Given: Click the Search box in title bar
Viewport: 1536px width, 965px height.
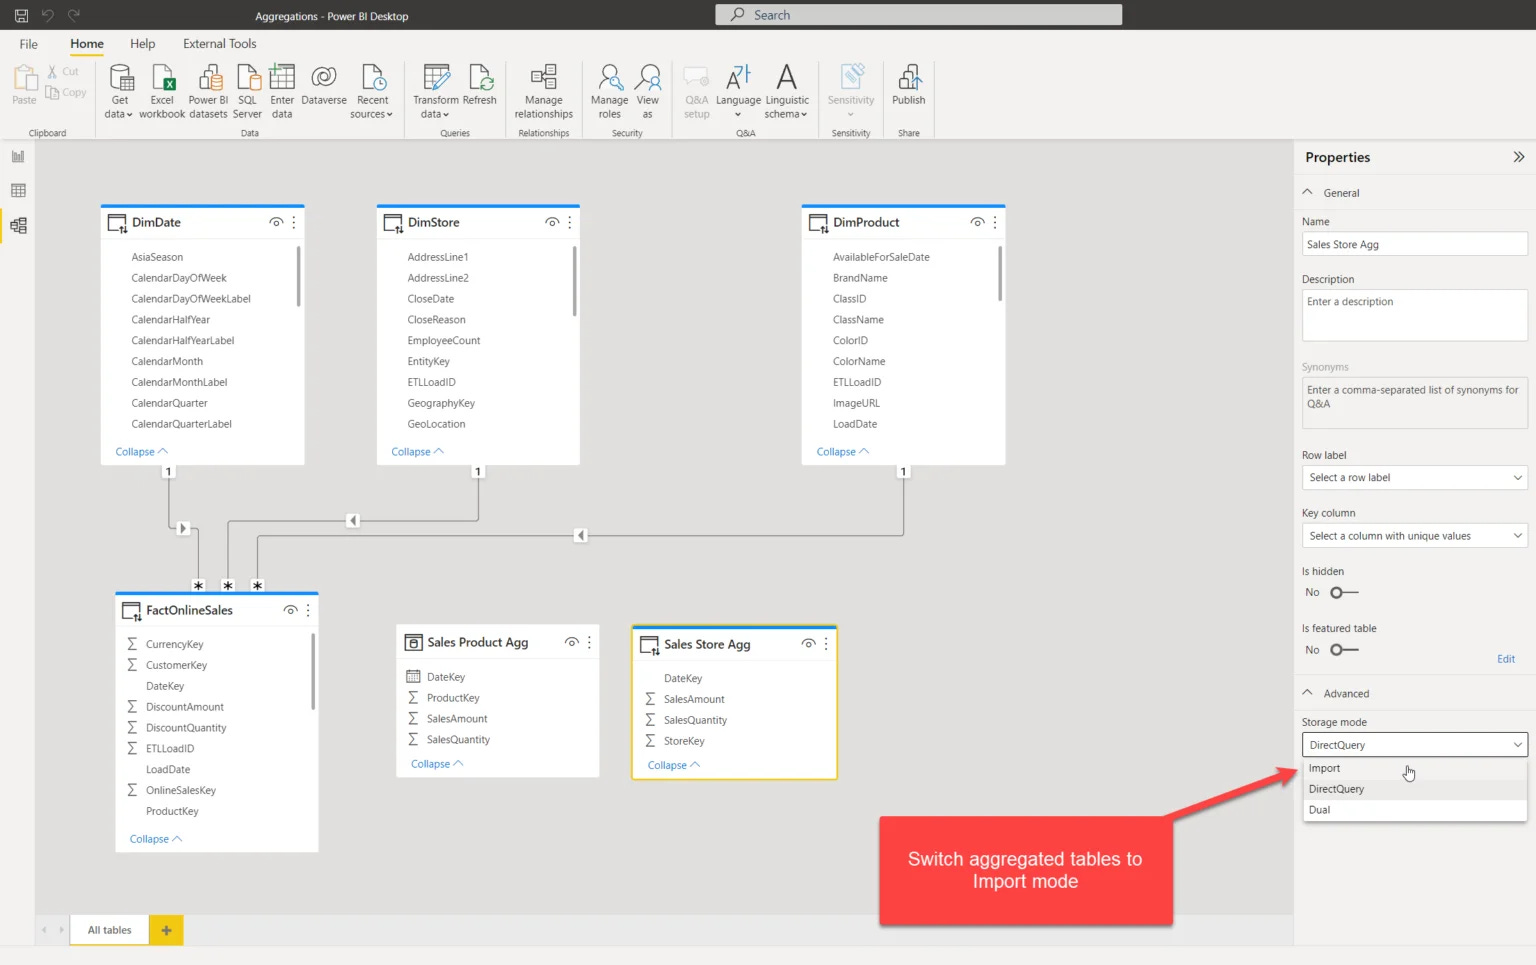Looking at the screenshot, I should 918,15.
